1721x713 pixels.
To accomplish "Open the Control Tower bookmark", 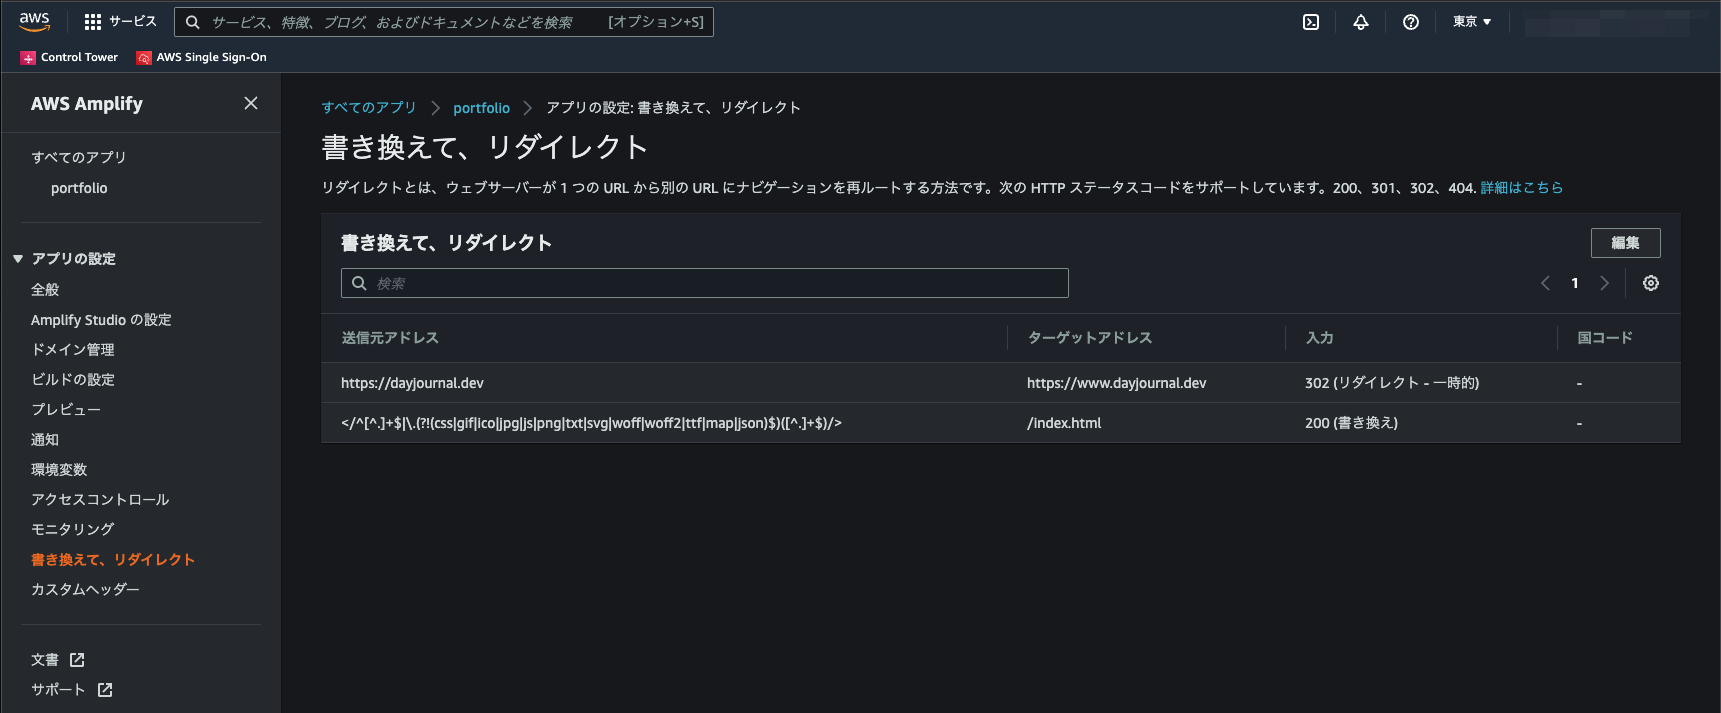I will pos(69,57).
